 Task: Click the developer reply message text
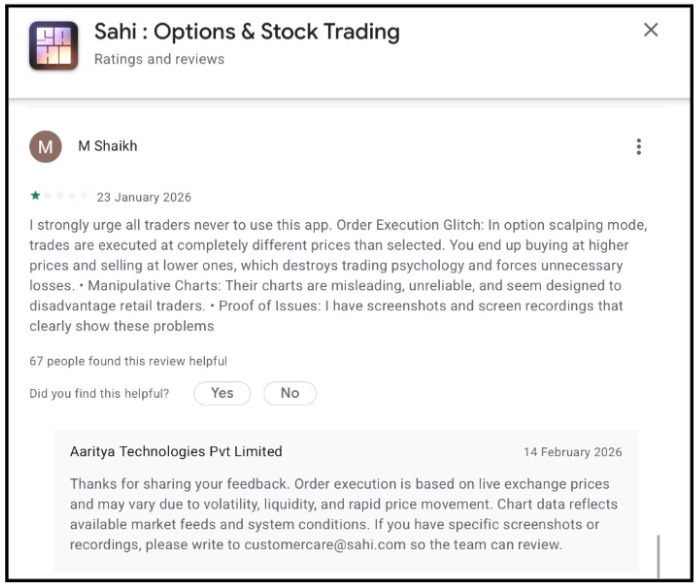[x=340, y=514]
